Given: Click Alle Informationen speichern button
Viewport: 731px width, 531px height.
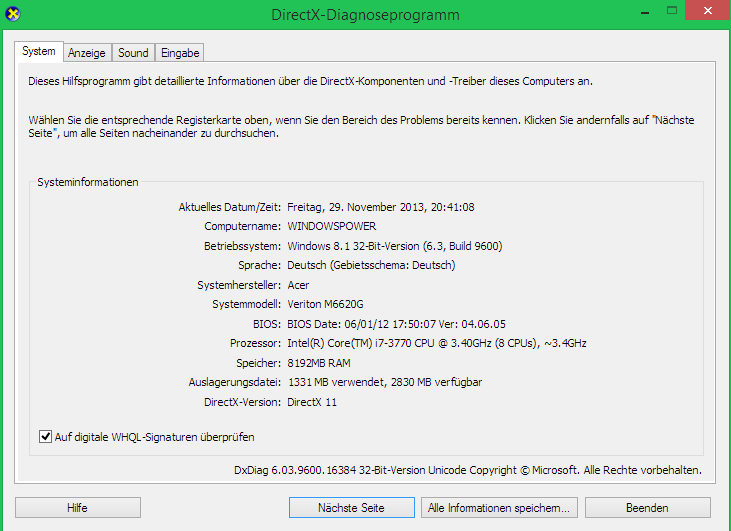Looking at the screenshot, I should [499, 508].
